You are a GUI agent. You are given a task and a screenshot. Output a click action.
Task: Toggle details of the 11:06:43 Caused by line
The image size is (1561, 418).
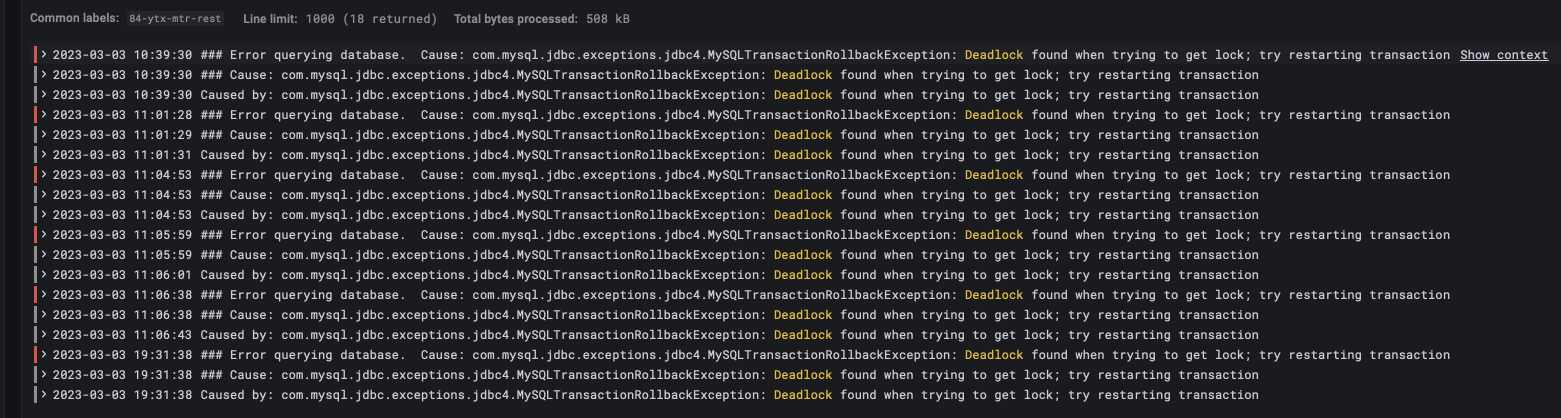coord(44,335)
